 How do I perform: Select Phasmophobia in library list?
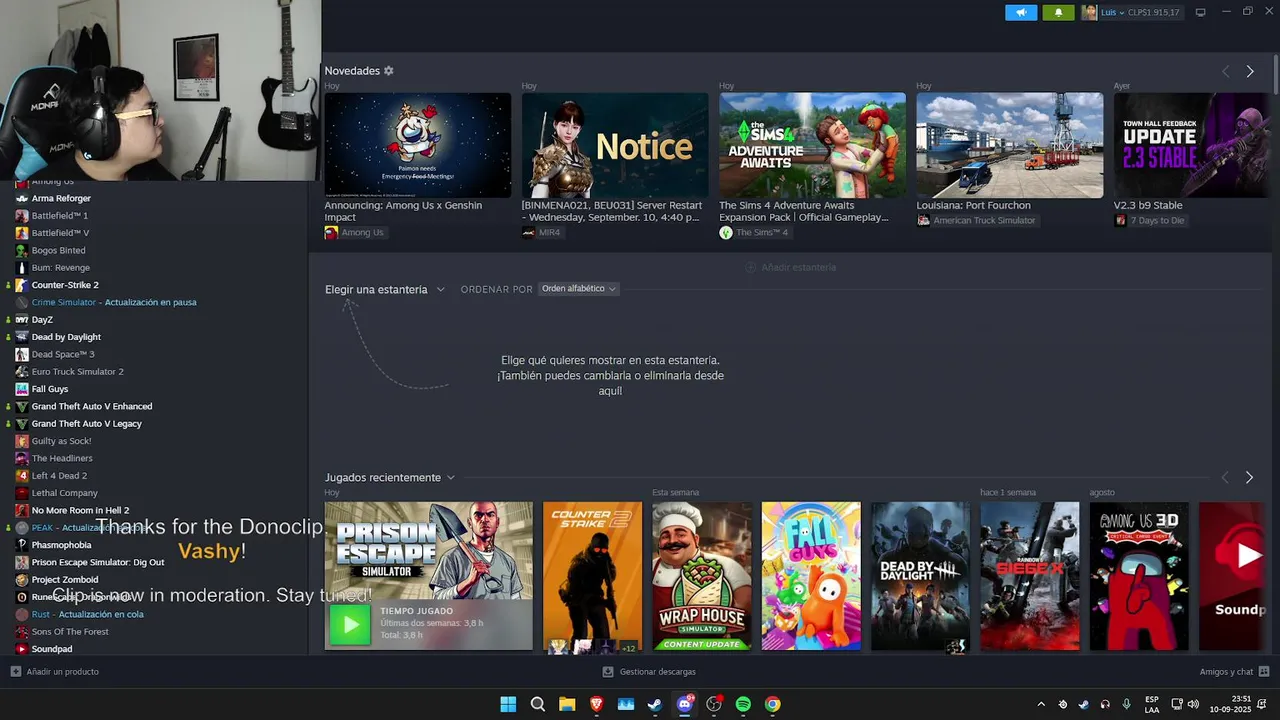click(x=61, y=545)
